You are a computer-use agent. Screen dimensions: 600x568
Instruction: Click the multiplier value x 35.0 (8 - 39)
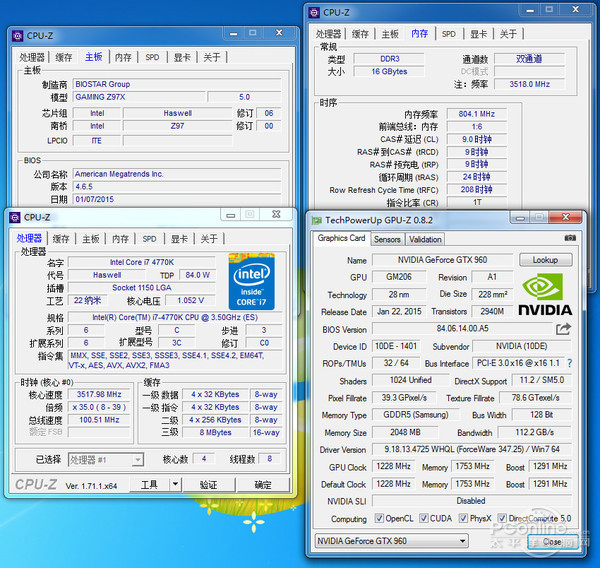(99, 407)
